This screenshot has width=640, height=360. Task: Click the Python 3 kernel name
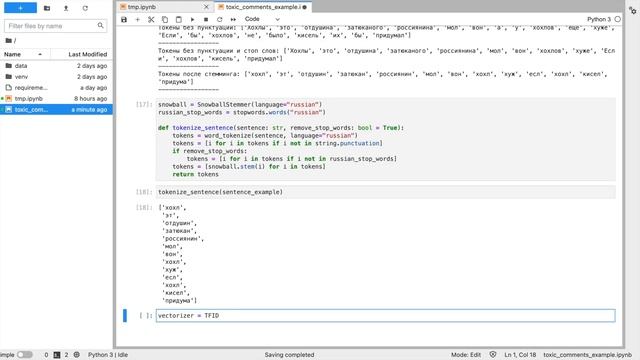(x=599, y=19)
